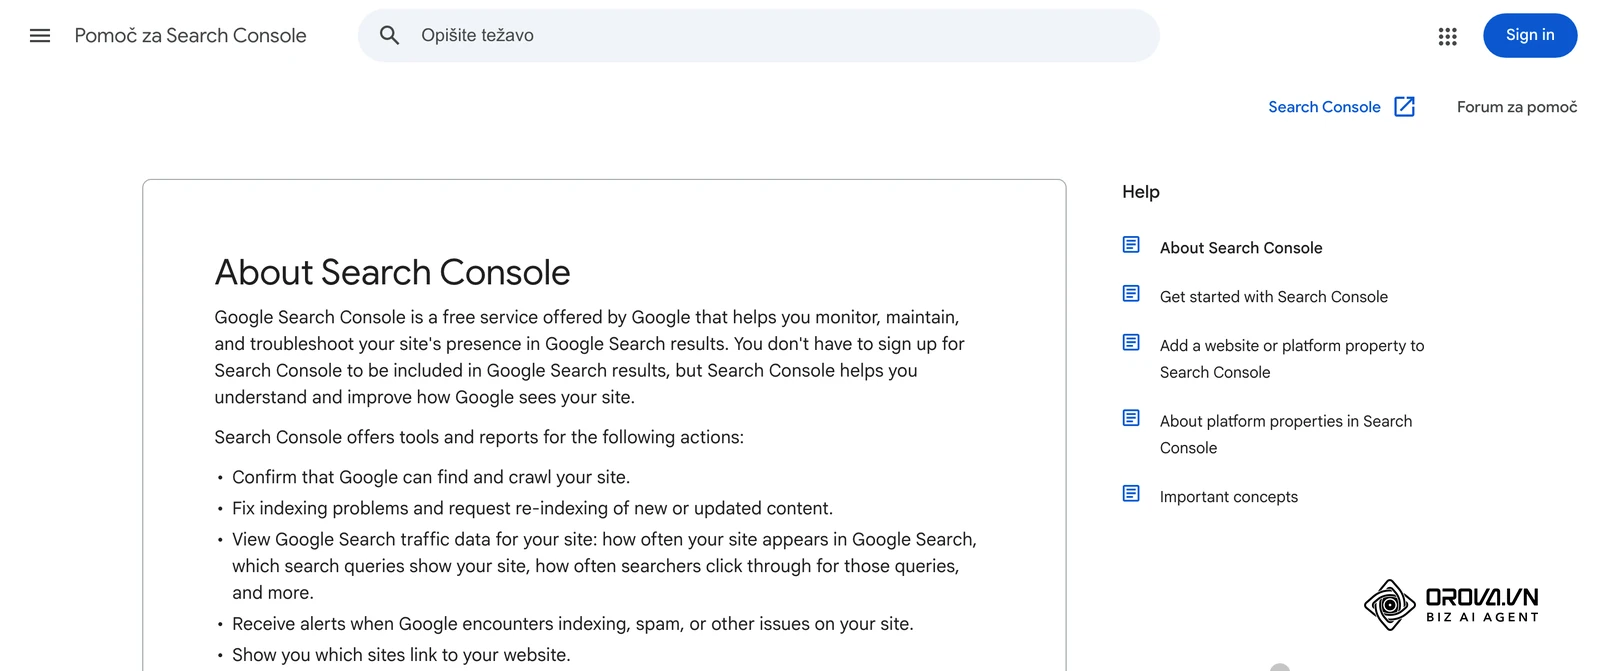Image resolution: width=1600 pixels, height=671 pixels.
Task: Click the document icon next to Get started with Search Console
Action: 1131,294
